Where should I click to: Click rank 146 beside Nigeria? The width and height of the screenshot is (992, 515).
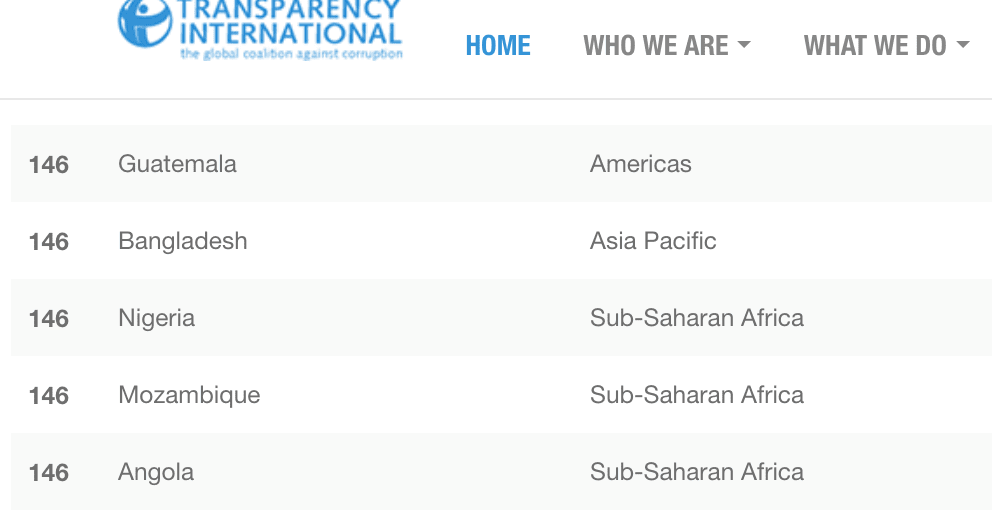coord(49,319)
